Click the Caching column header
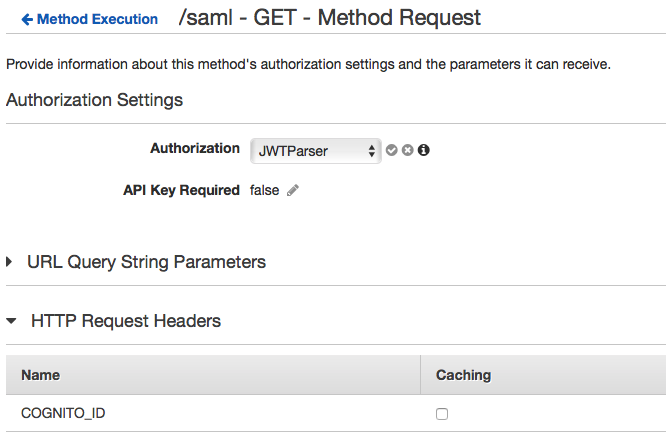The image size is (666, 433). pyautogui.click(x=463, y=375)
